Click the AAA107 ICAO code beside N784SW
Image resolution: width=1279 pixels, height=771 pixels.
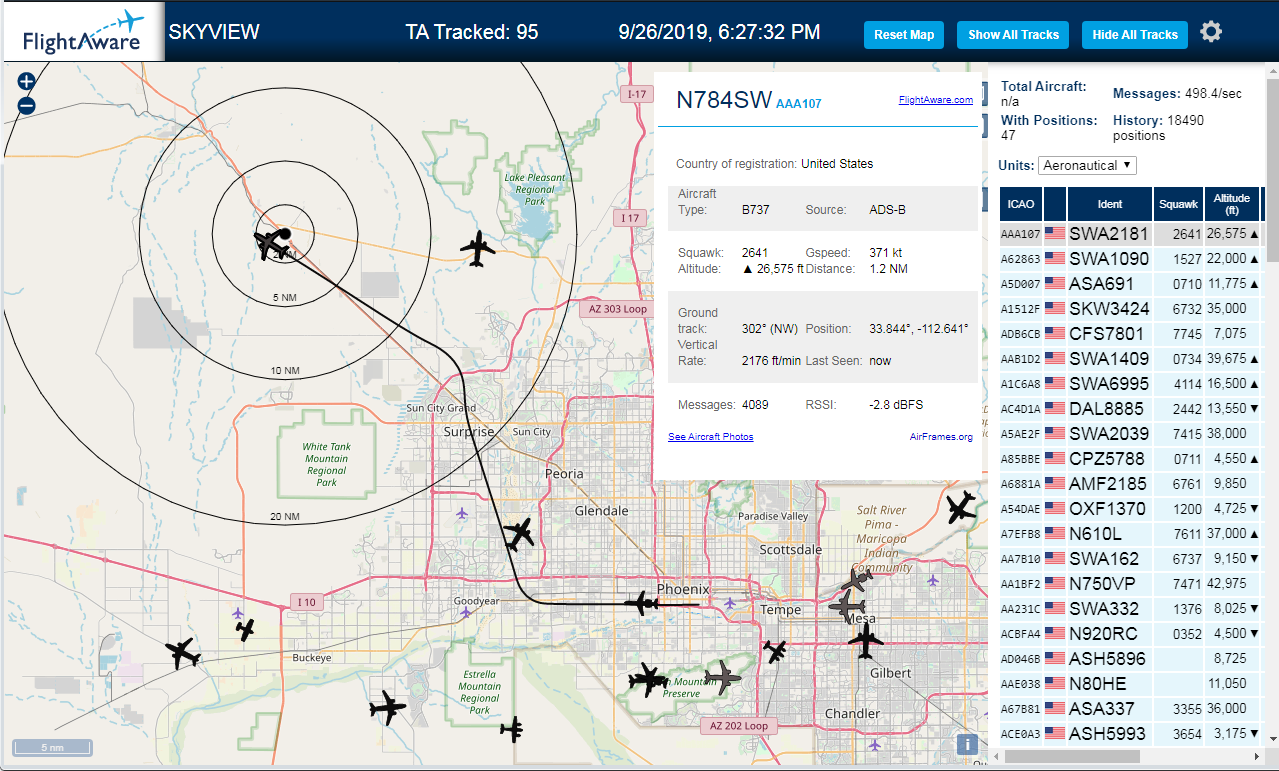pos(798,104)
